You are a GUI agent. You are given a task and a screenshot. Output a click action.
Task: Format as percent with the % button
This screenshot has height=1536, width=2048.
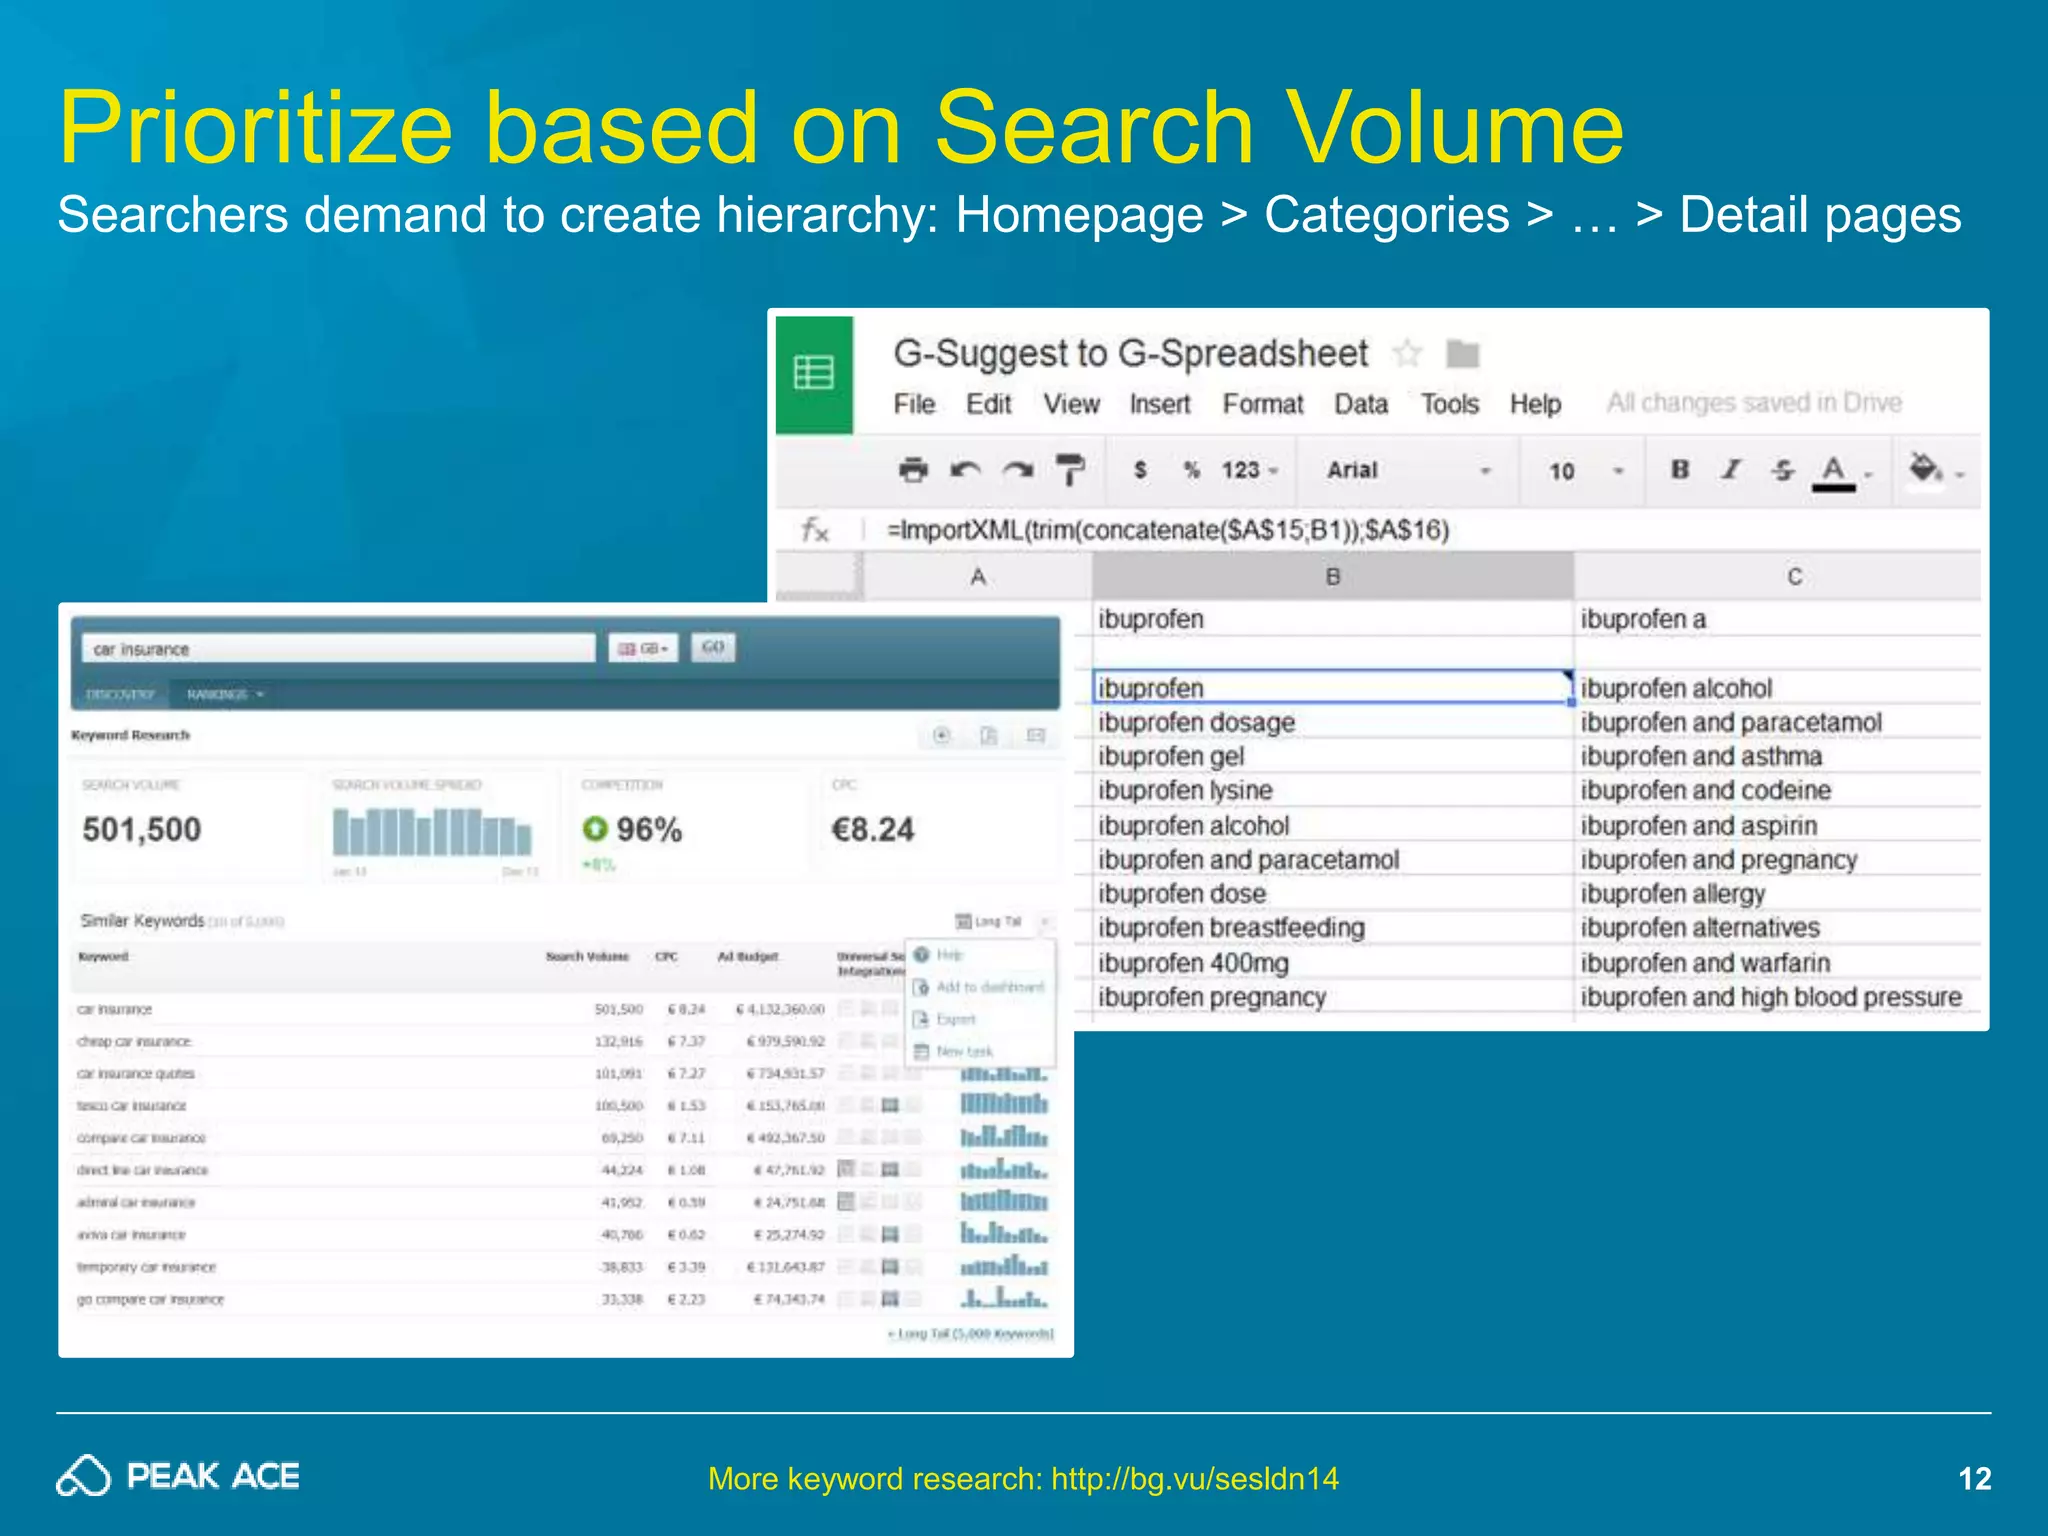[1191, 469]
